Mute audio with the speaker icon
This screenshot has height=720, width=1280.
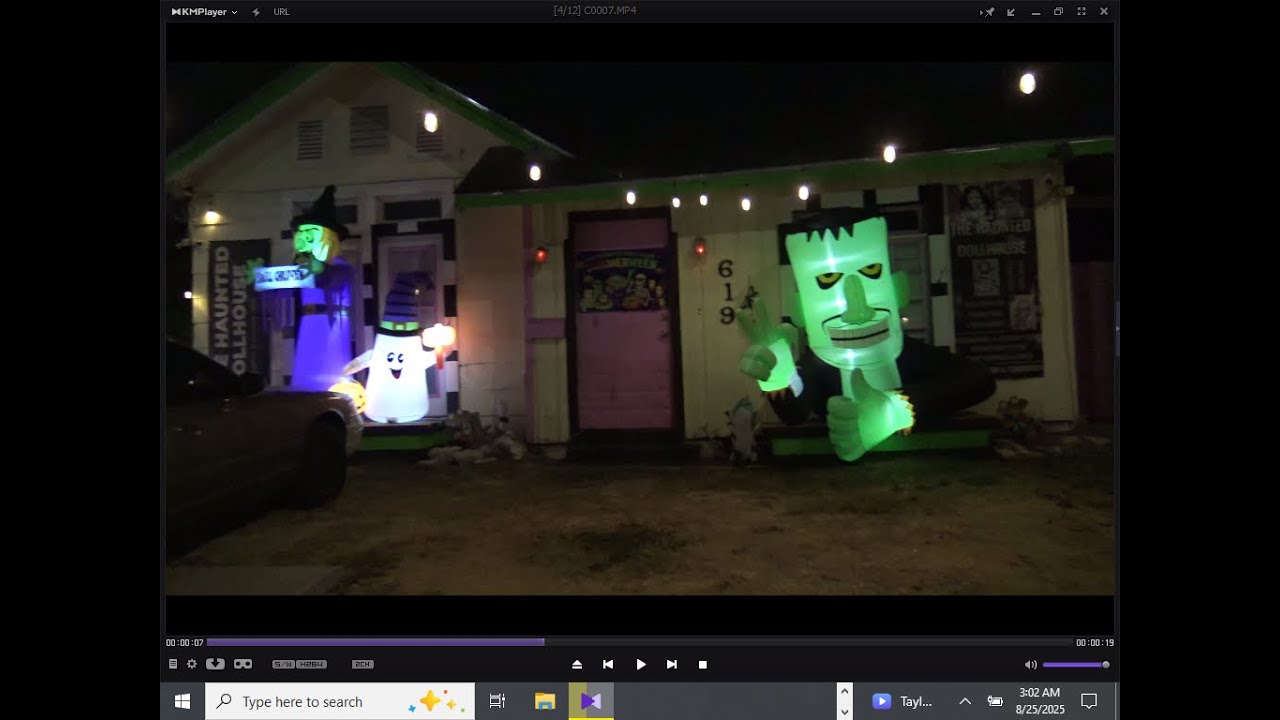(x=1030, y=664)
